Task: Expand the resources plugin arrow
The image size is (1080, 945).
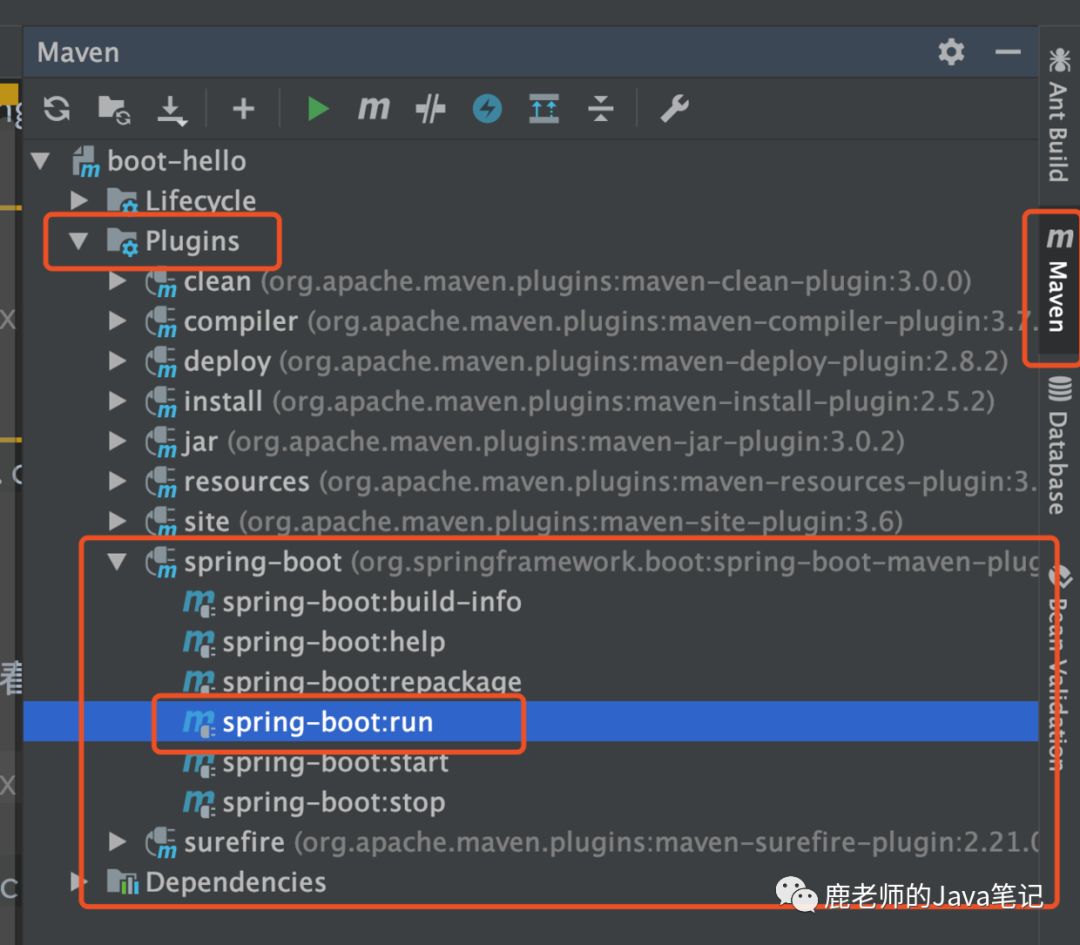Action: [118, 481]
